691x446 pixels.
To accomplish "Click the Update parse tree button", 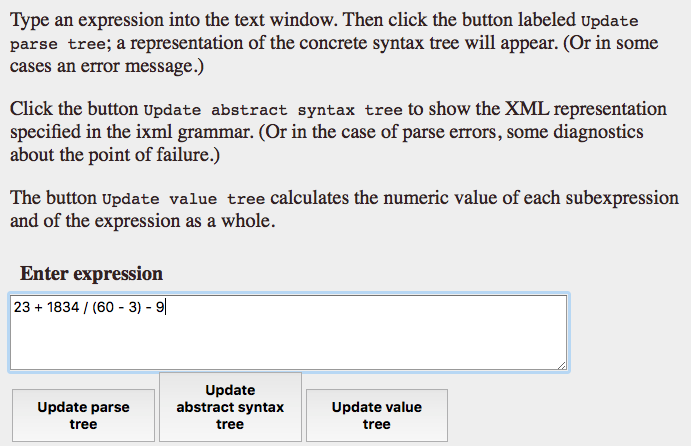I will pos(83,415).
